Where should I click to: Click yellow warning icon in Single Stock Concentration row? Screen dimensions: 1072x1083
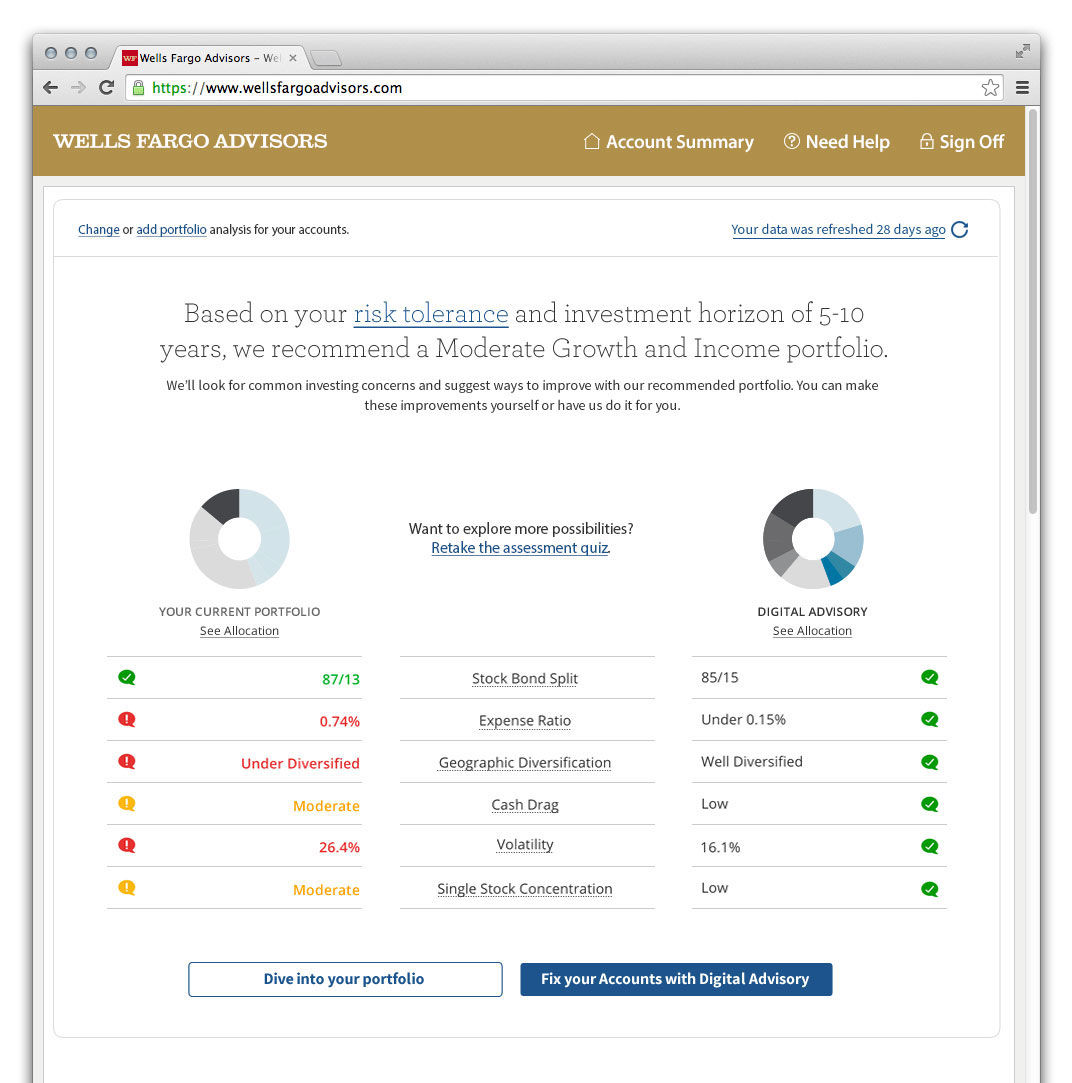126,888
